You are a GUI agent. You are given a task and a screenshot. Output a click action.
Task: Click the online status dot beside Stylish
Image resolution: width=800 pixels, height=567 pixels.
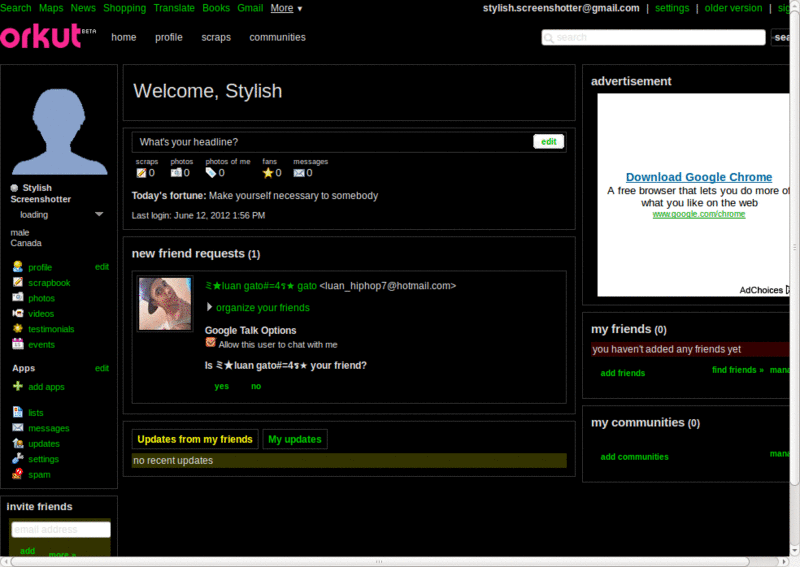click(x=14, y=188)
